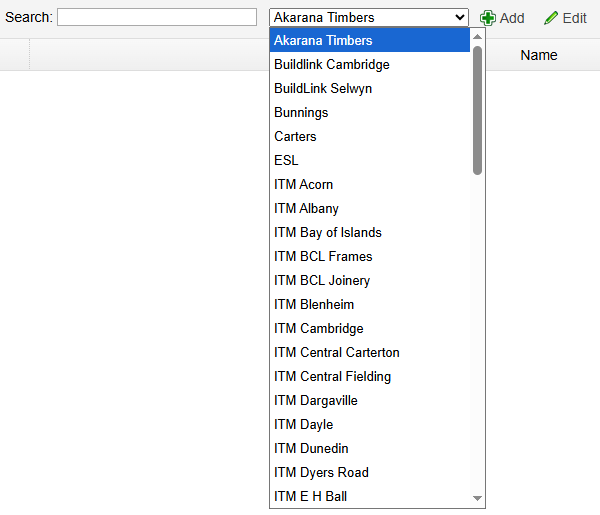Select ITM Acorn option

(x=304, y=185)
